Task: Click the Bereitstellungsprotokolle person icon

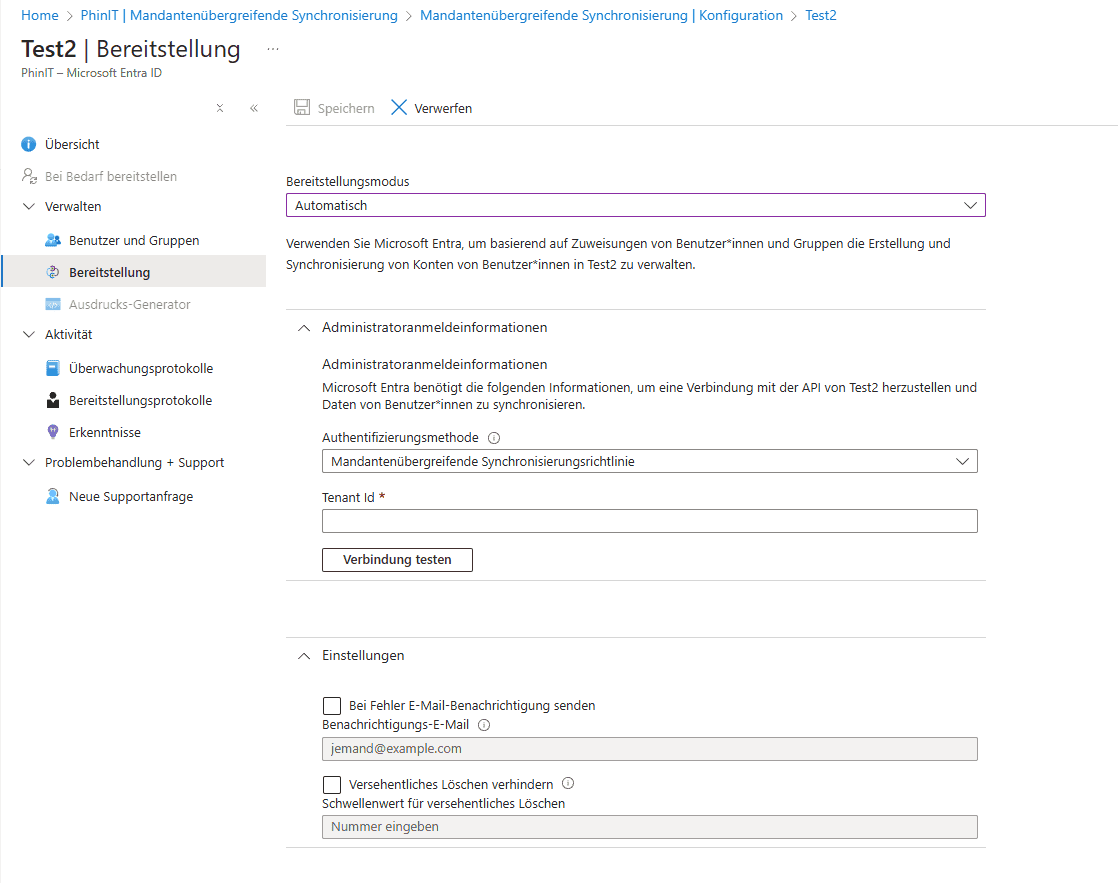Action: coord(53,400)
